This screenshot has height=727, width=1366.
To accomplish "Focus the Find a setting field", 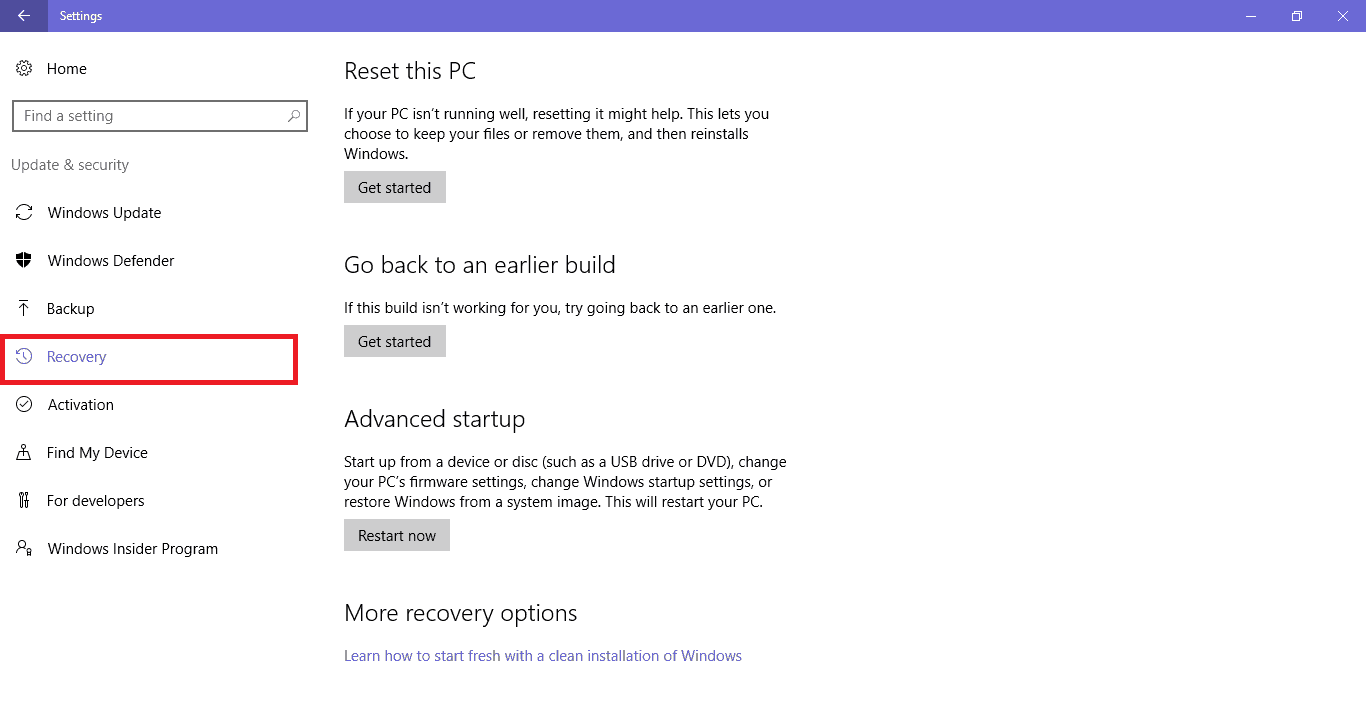I will coord(160,116).
